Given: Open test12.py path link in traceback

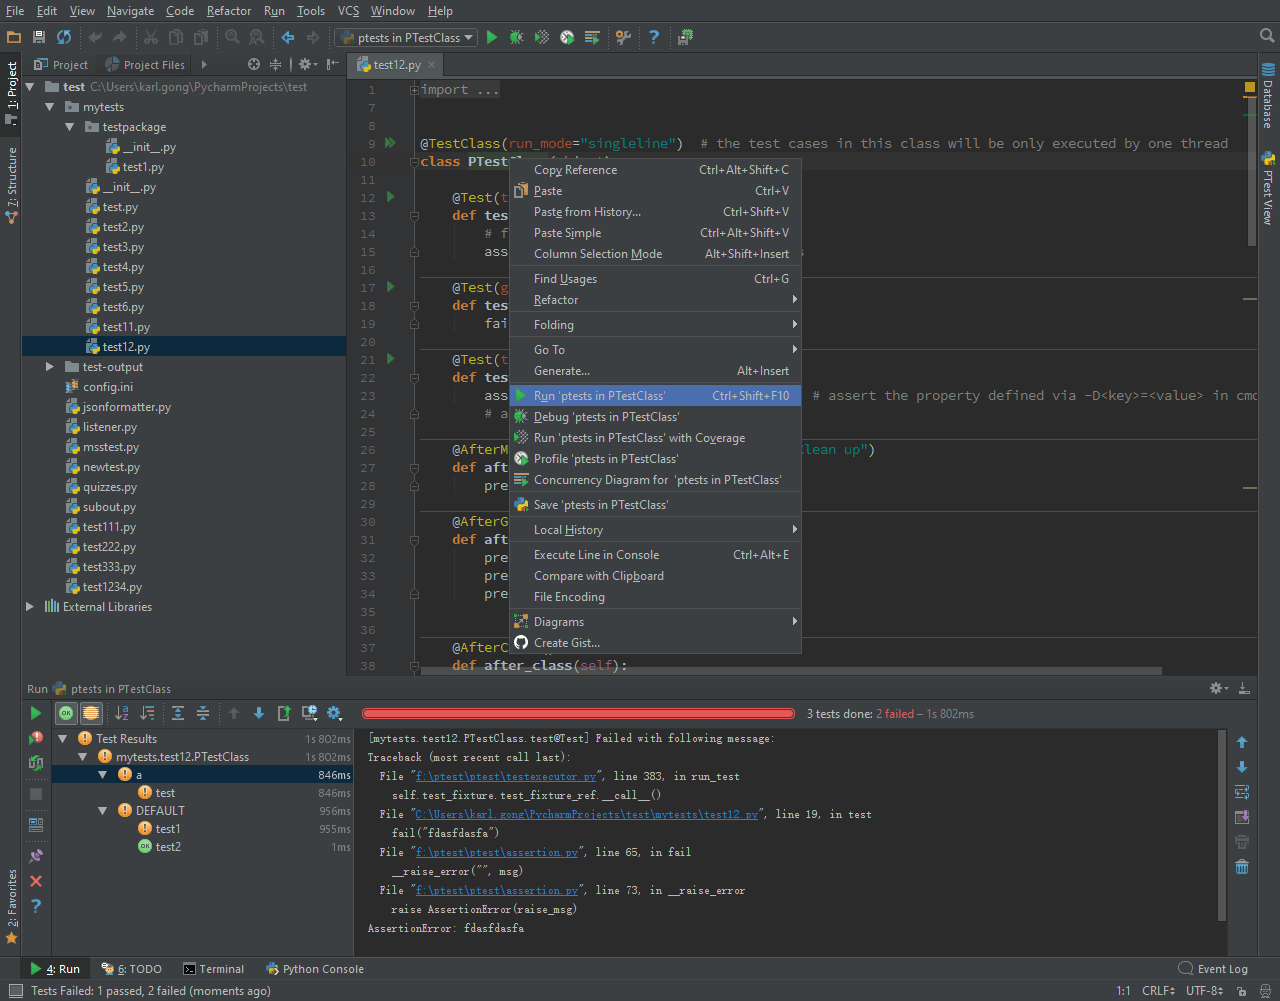Looking at the screenshot, I should [x=587, y=814].
